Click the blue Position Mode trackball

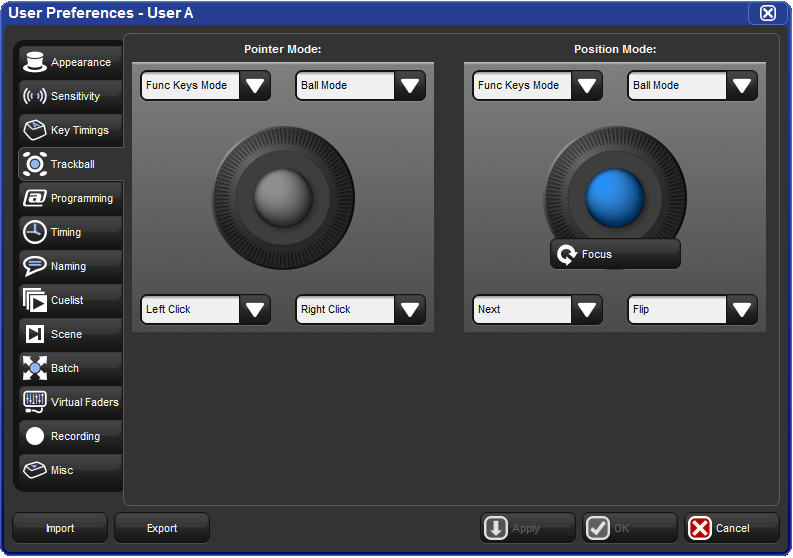pyautogui.click(x=615, y=198)
